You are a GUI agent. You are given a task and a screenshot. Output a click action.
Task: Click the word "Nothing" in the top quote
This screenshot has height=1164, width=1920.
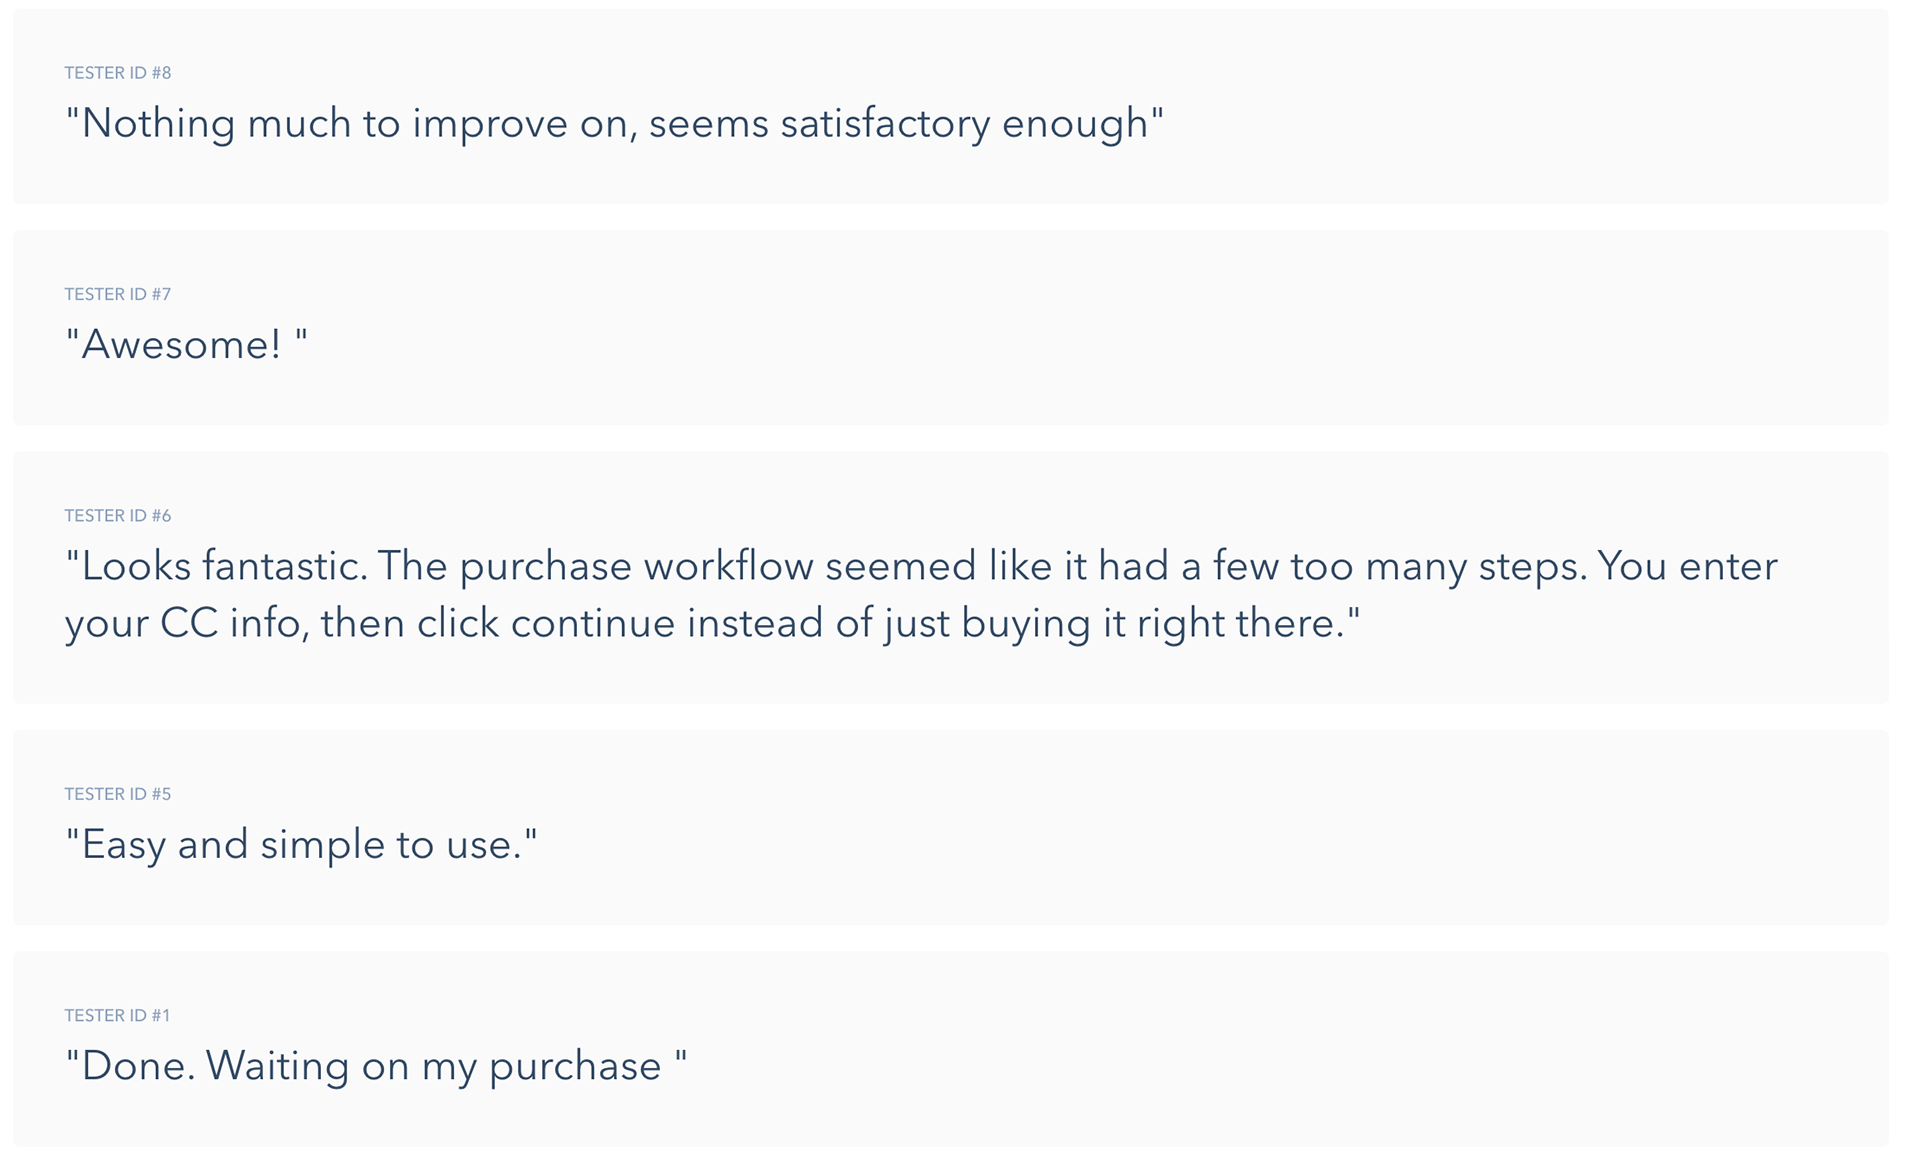(158, 124)
